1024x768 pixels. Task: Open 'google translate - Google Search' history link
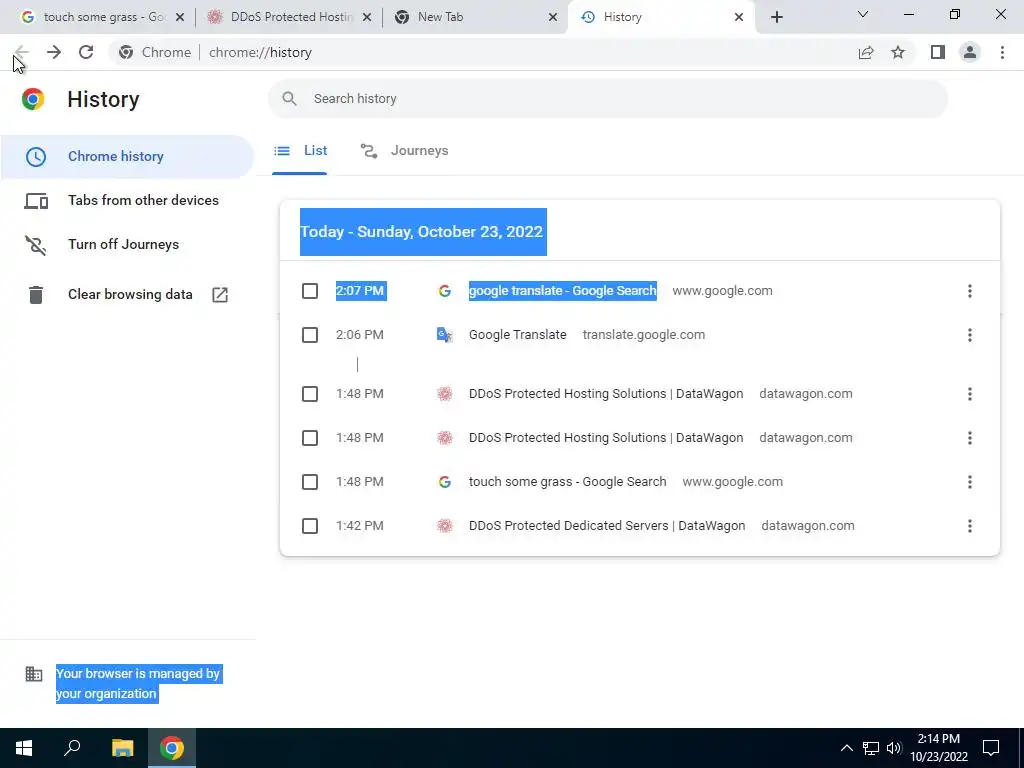click(562, 291)
